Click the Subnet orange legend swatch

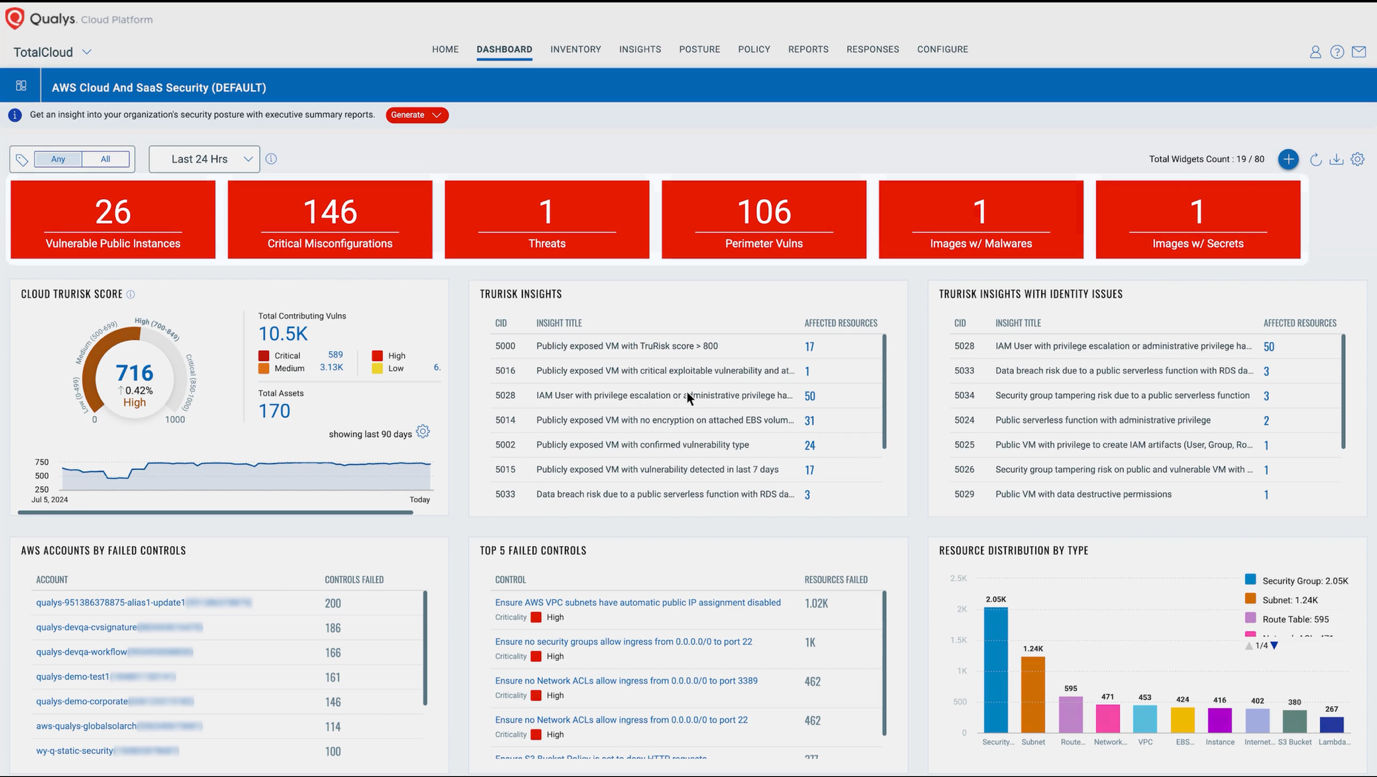click(1250, 599)
